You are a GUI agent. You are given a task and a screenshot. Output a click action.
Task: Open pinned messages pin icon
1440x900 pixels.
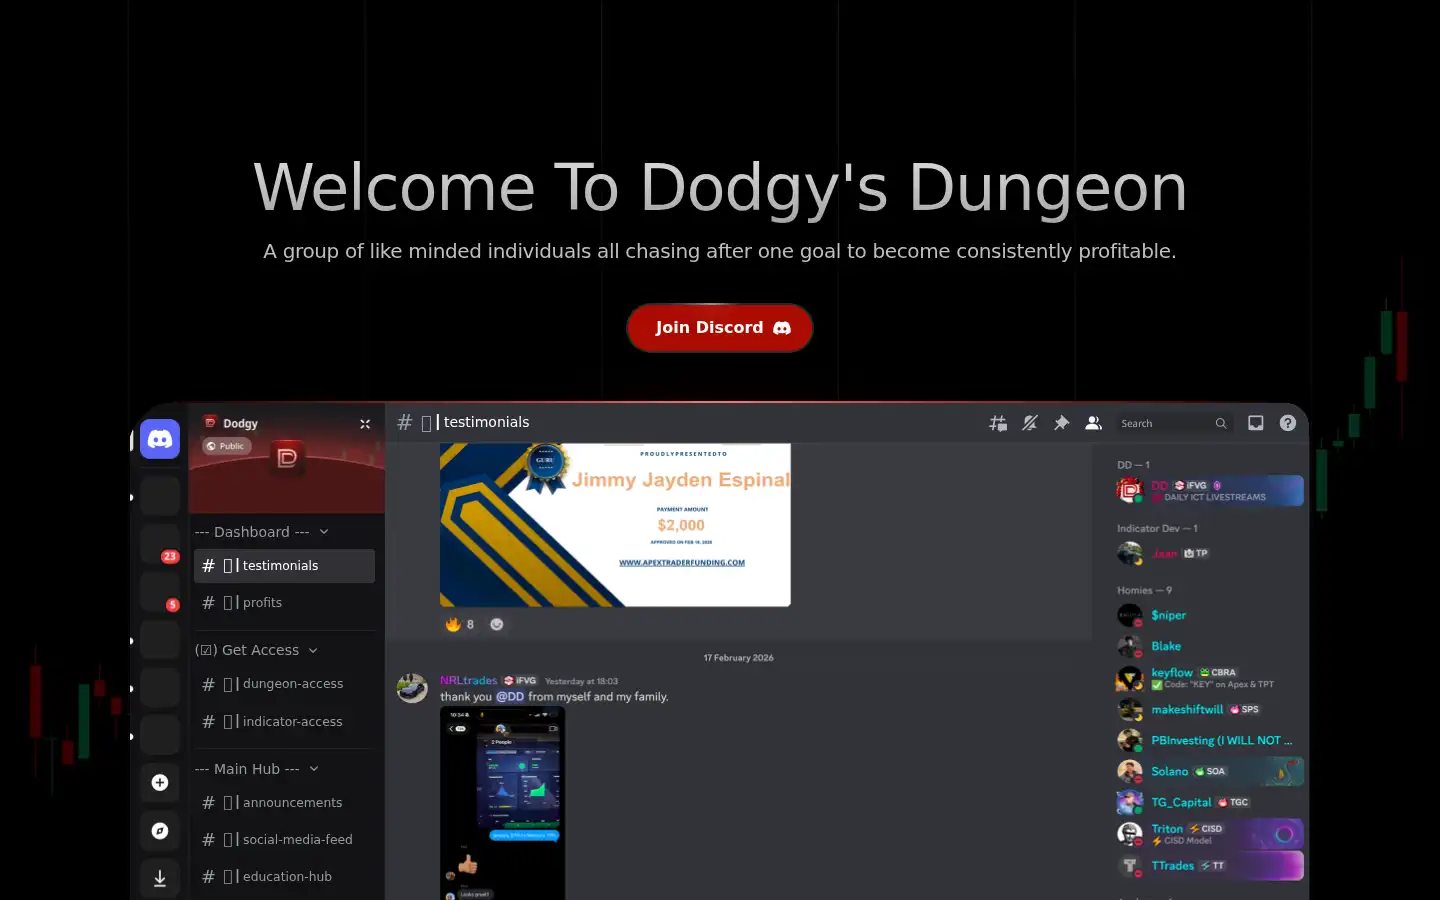point(1062,423)
